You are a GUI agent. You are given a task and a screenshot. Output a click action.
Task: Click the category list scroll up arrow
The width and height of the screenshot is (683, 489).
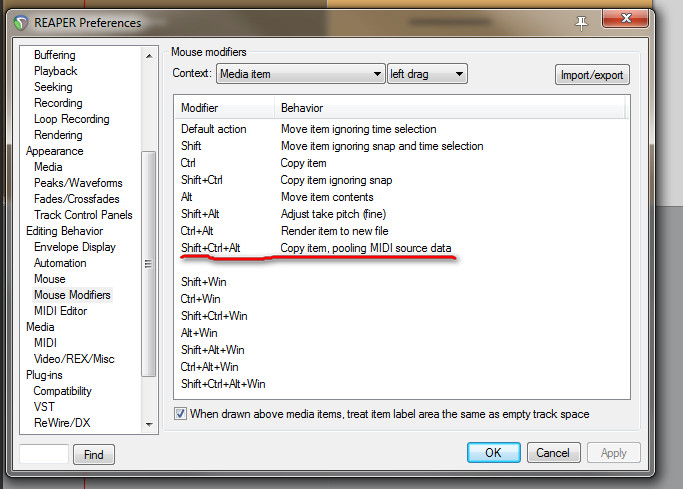(x=149, y=56)
